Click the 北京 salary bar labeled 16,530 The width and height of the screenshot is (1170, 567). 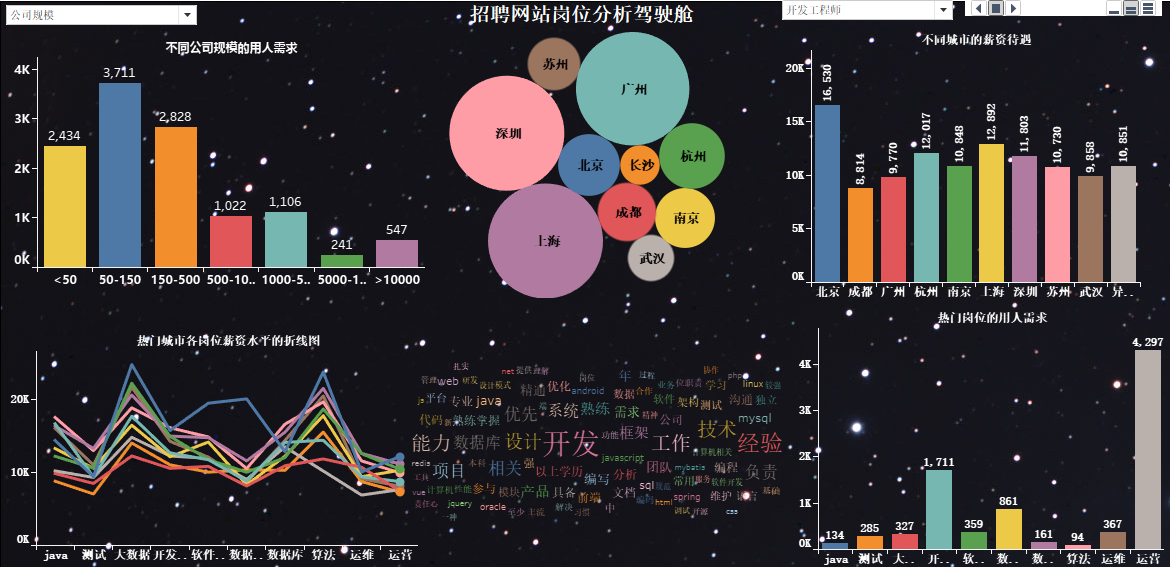(x=828, y=193)
